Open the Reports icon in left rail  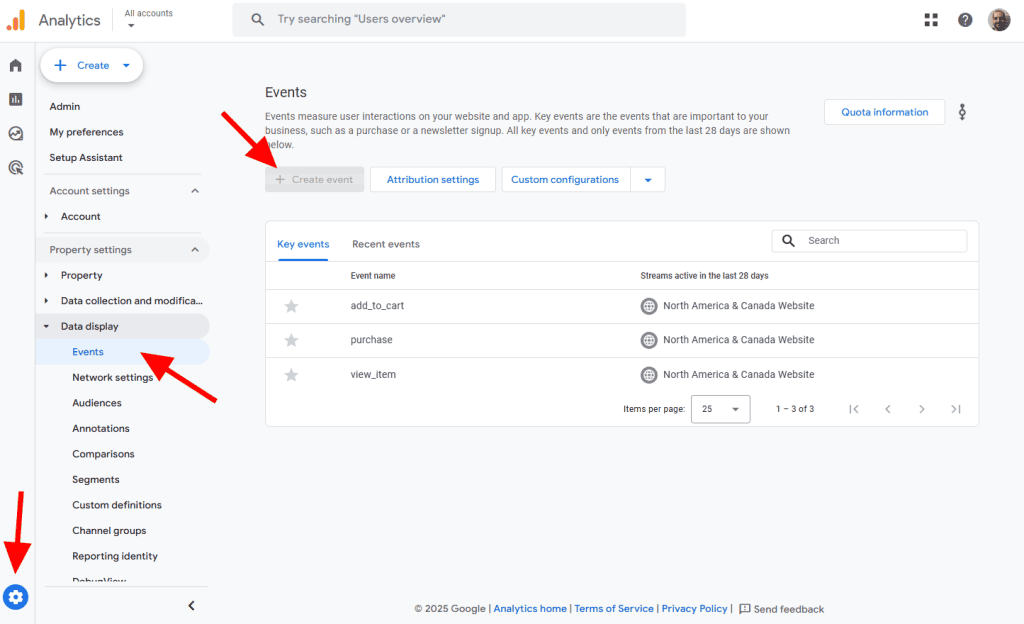tap(16, 99)
